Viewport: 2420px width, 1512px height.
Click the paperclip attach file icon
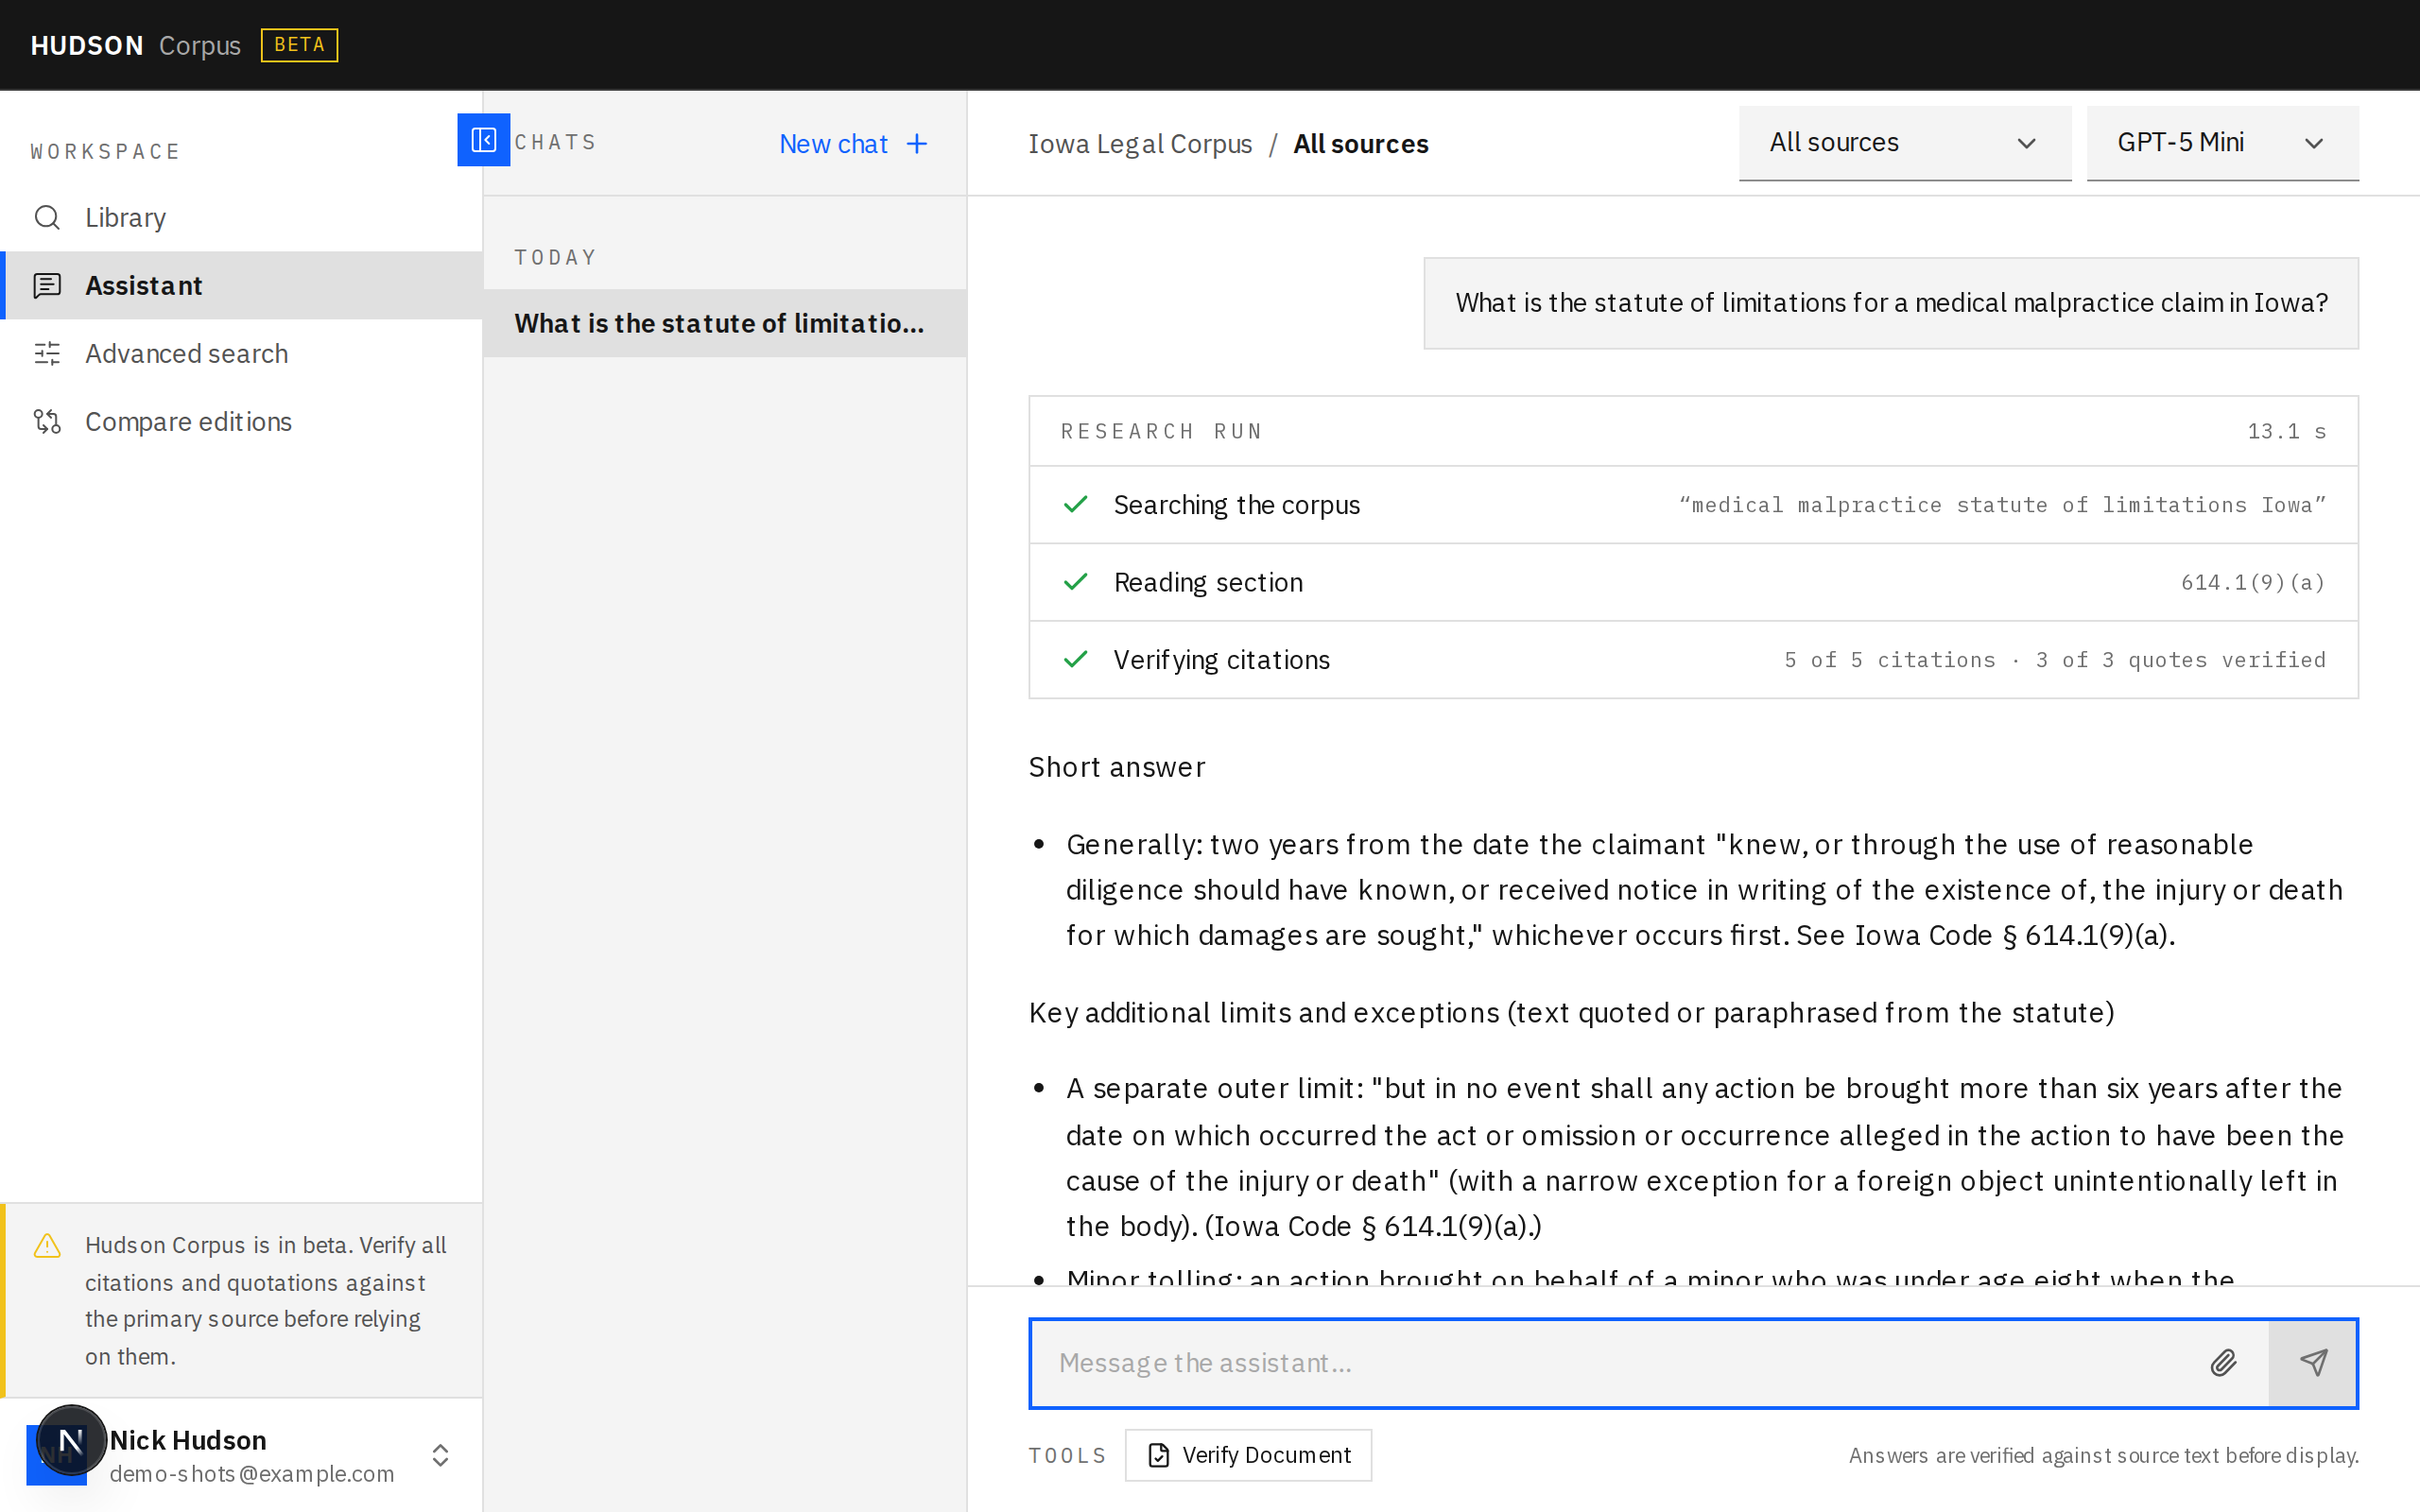tap(2222, 1362)
